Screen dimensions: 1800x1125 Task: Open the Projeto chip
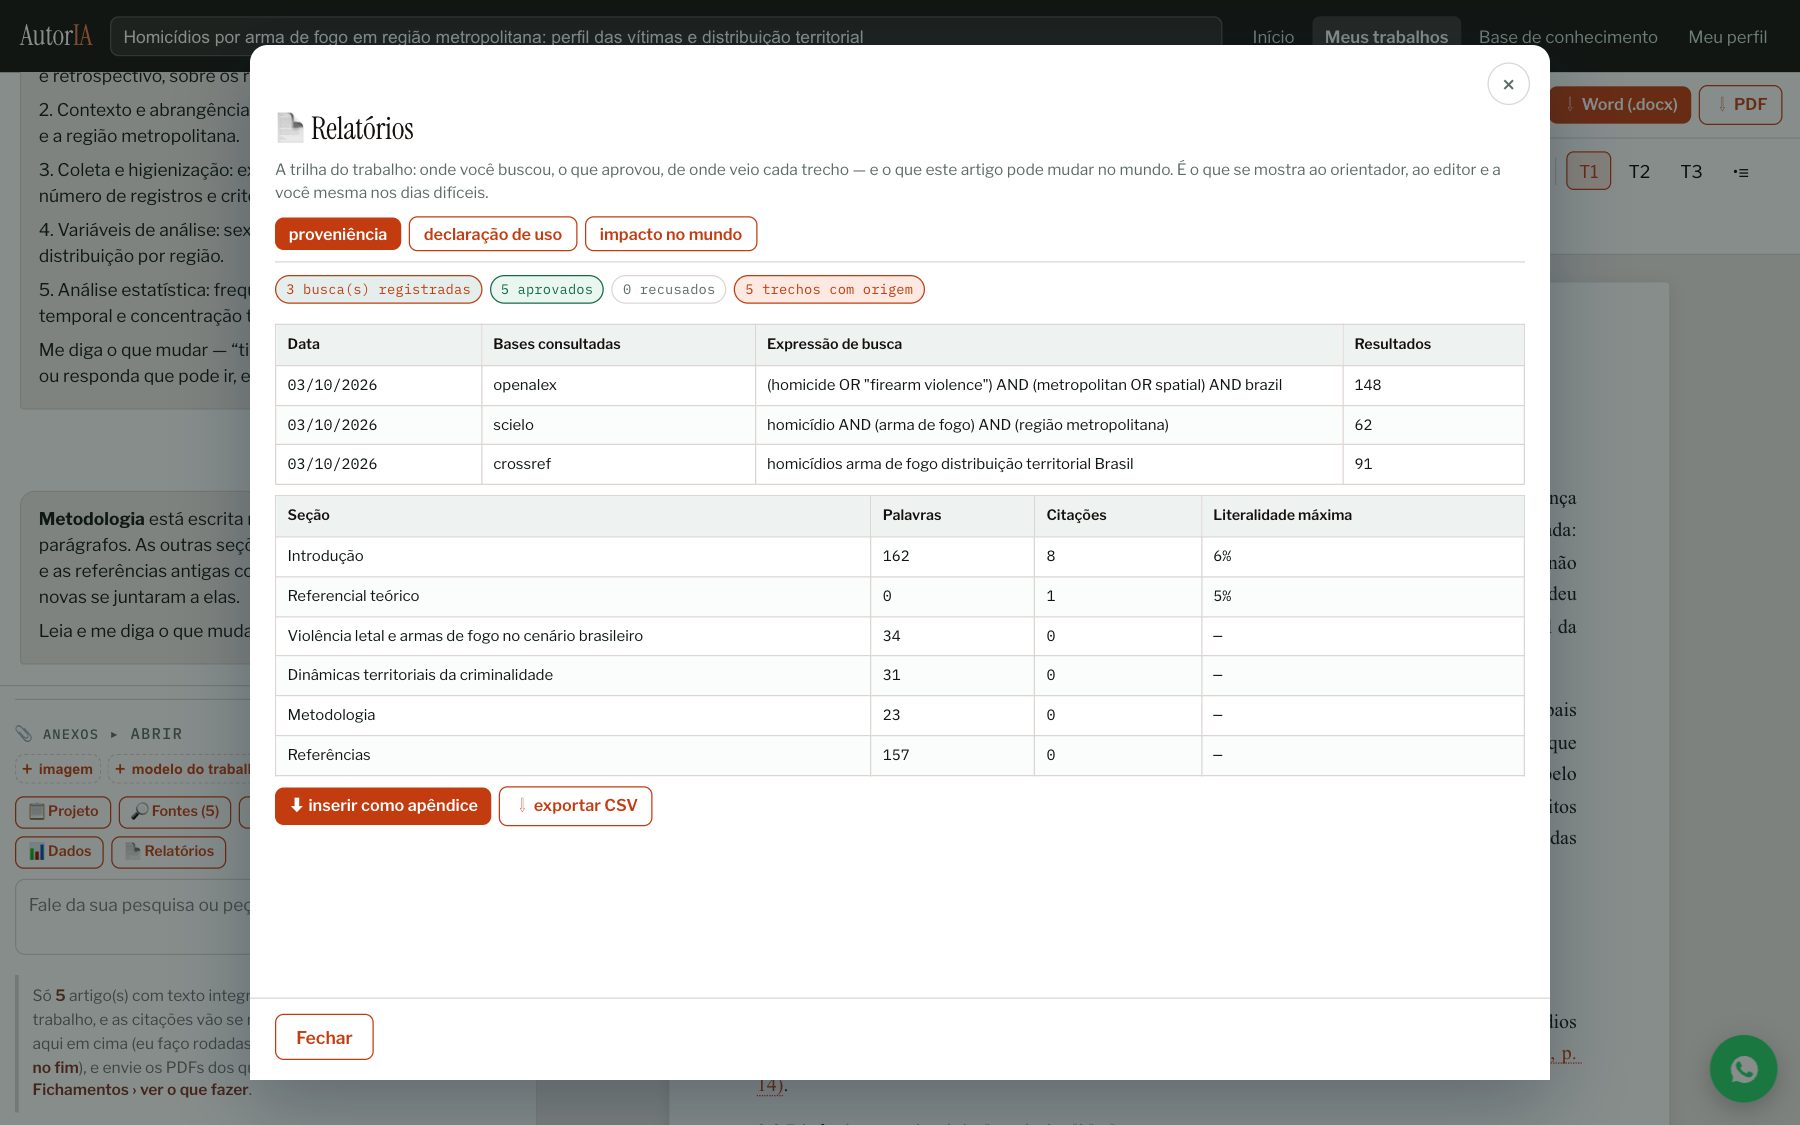(x=64, y=811)
